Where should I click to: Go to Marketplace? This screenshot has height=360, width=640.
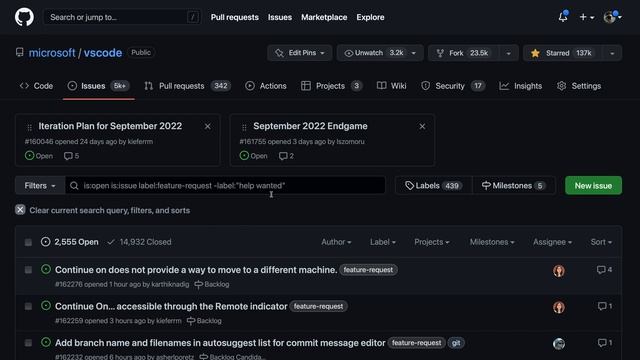[324, 17]
